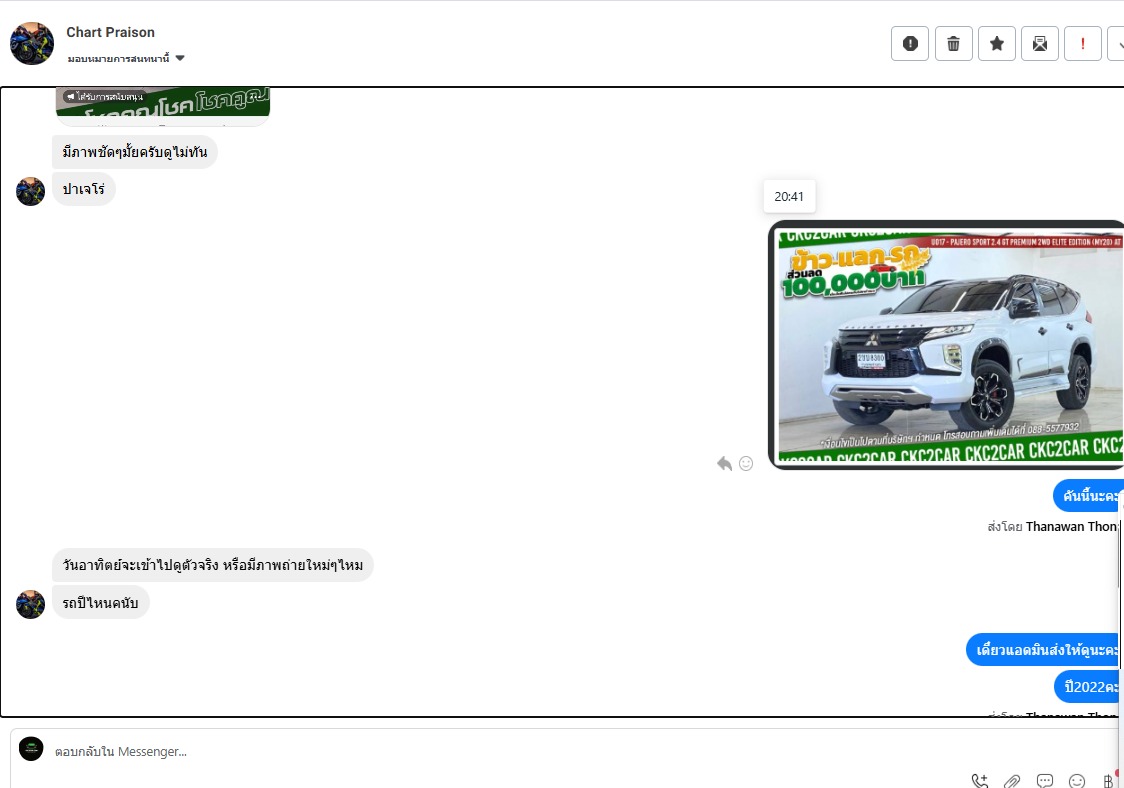
Task: Mark conversation done with checkmark button
Action: coord(1116,44)
